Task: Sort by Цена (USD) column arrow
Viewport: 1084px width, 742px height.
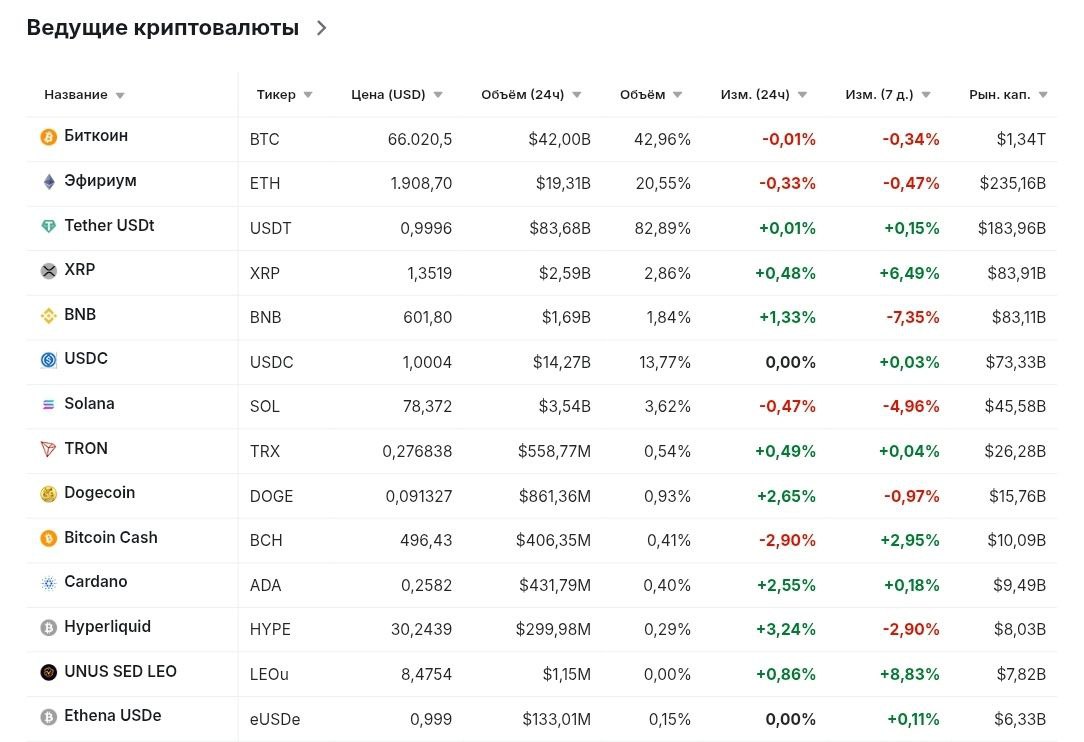Action: coord(438,96)
